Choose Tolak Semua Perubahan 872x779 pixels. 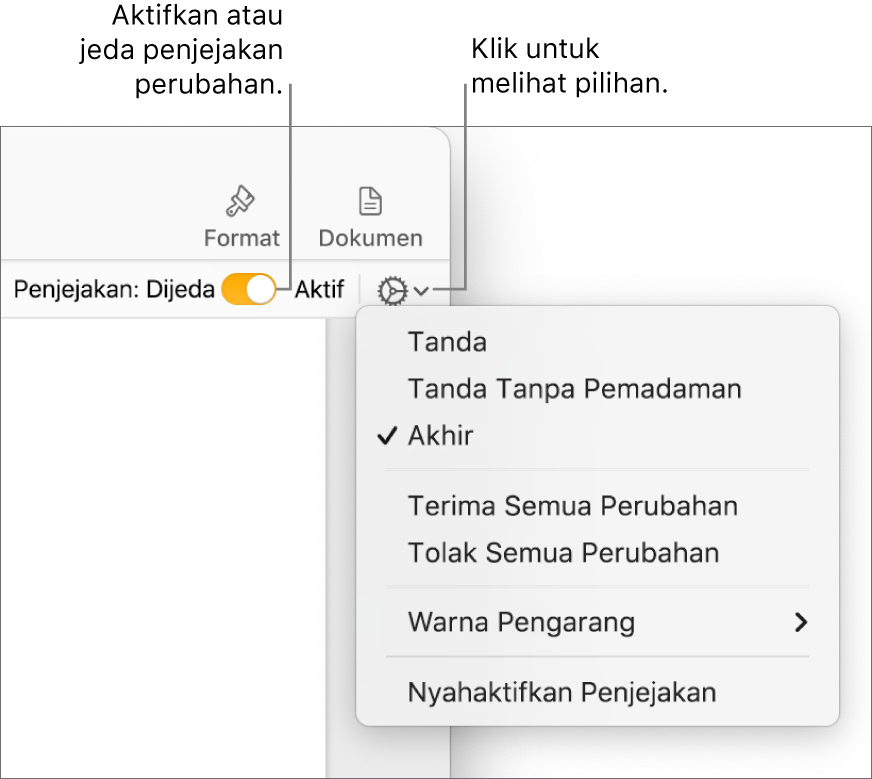597,553
